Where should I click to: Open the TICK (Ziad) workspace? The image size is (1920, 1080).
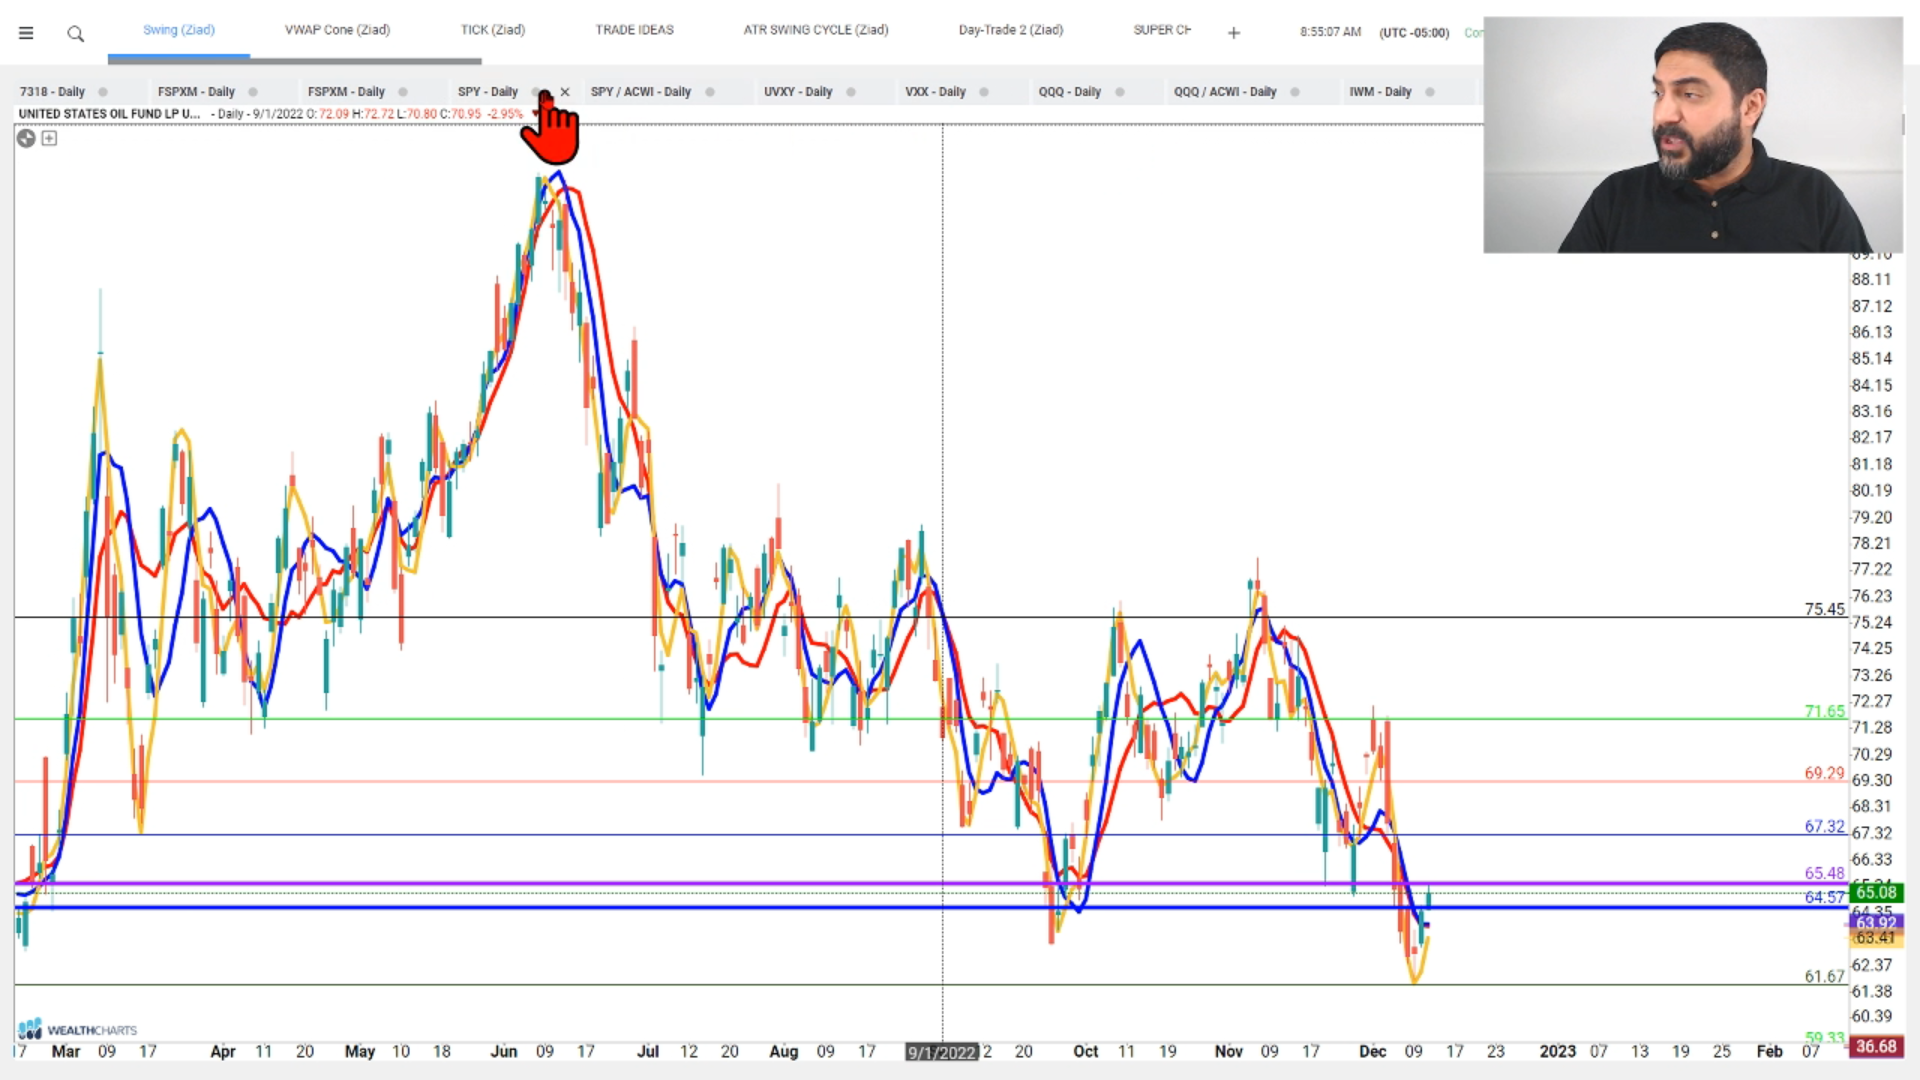tap(493, 30)
